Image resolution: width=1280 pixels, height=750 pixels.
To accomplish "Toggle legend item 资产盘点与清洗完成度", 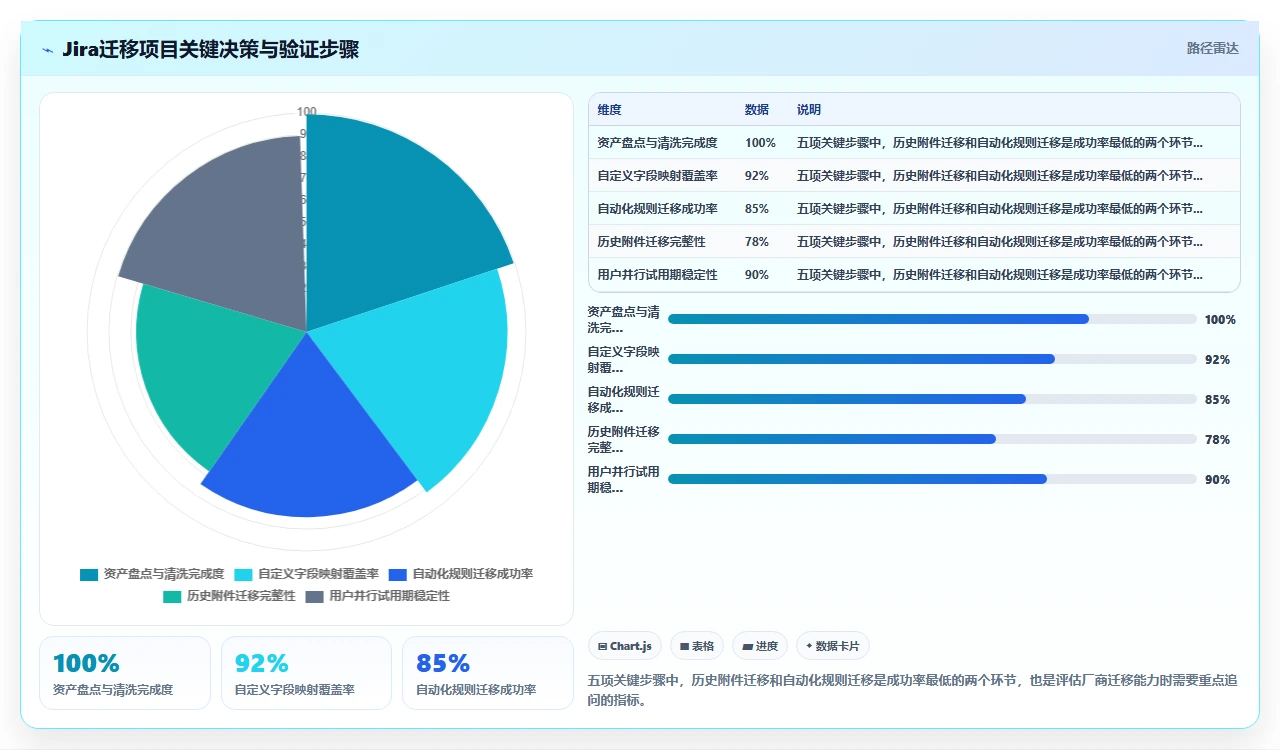I will pyautogui.click(x=152, y=574).
